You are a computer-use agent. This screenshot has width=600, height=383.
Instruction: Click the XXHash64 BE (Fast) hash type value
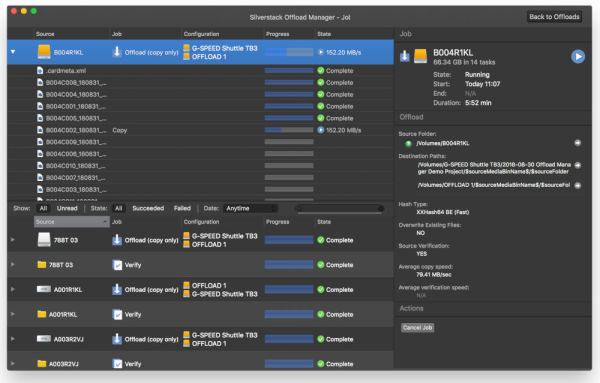pyautogui.click(x=442, y=212)
